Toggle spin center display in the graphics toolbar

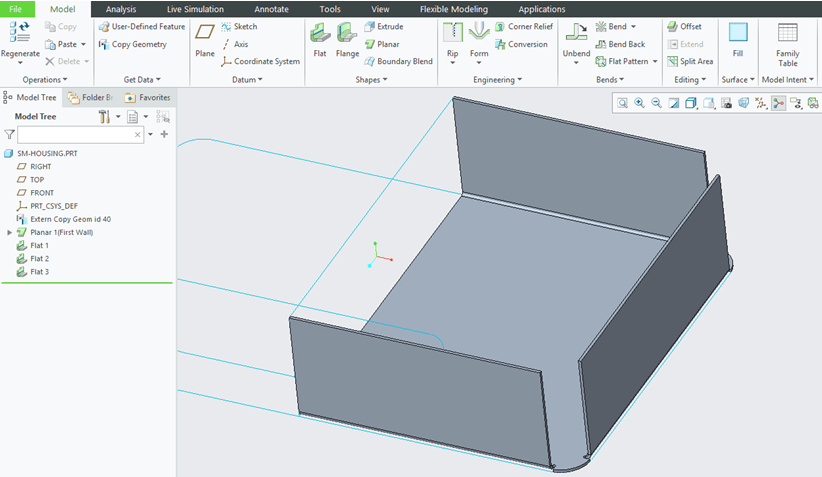[778, 103]
